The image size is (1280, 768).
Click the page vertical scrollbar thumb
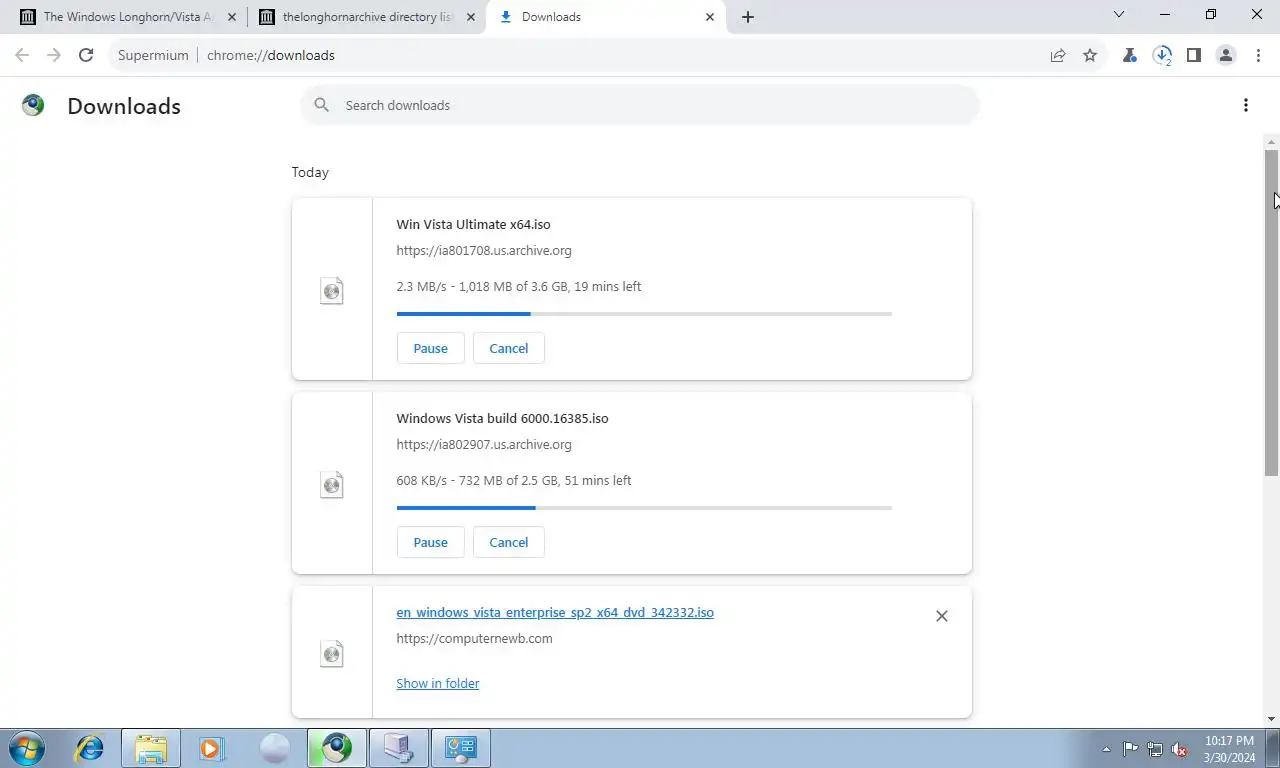coord(1272,312)
